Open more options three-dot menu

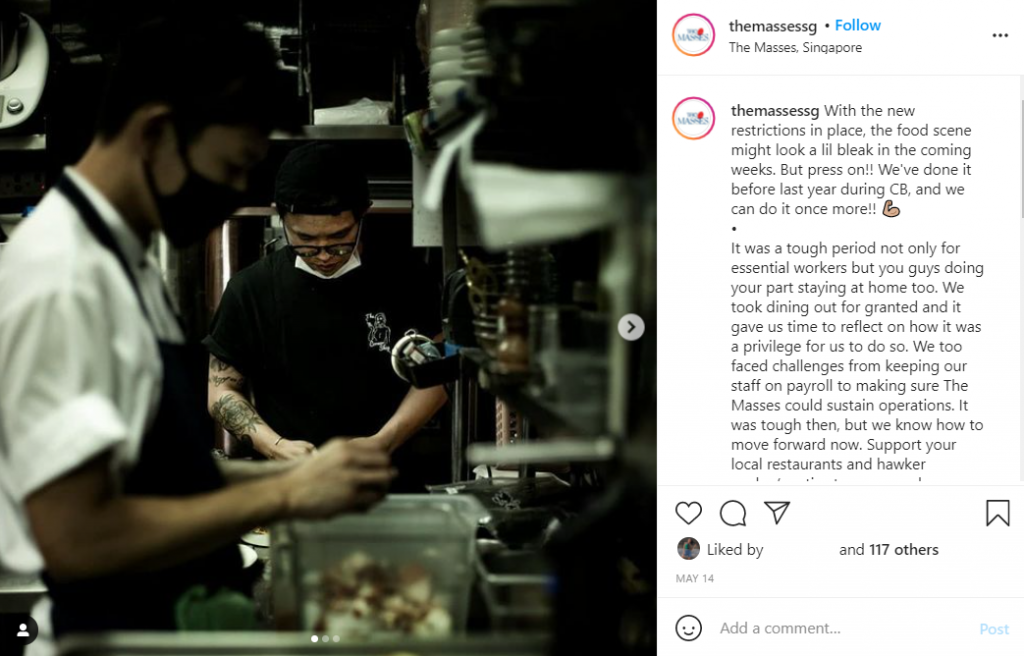[1000, 35]
